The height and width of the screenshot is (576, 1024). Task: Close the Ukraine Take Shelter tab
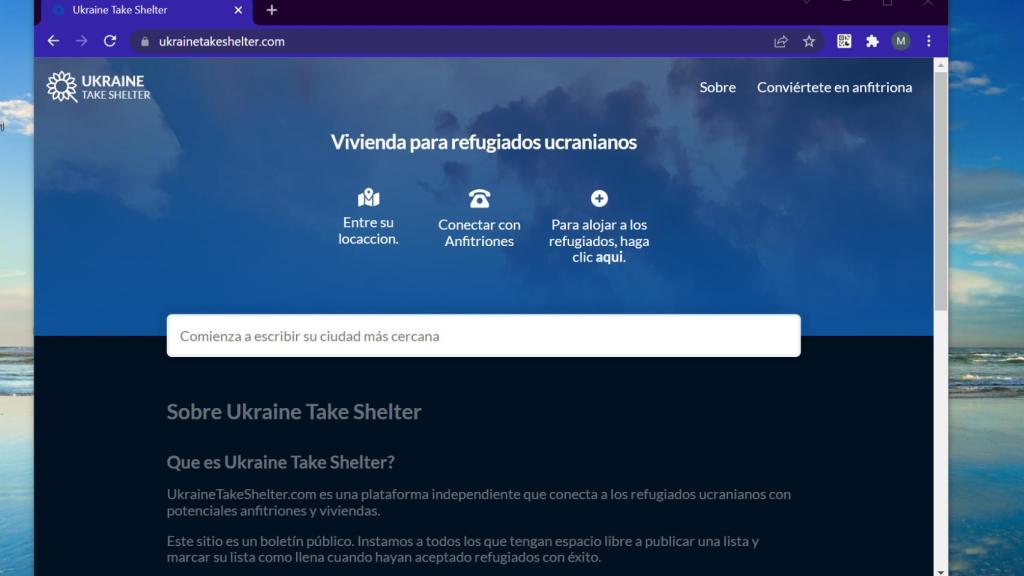pyautogui.click(x=238, y=10)
